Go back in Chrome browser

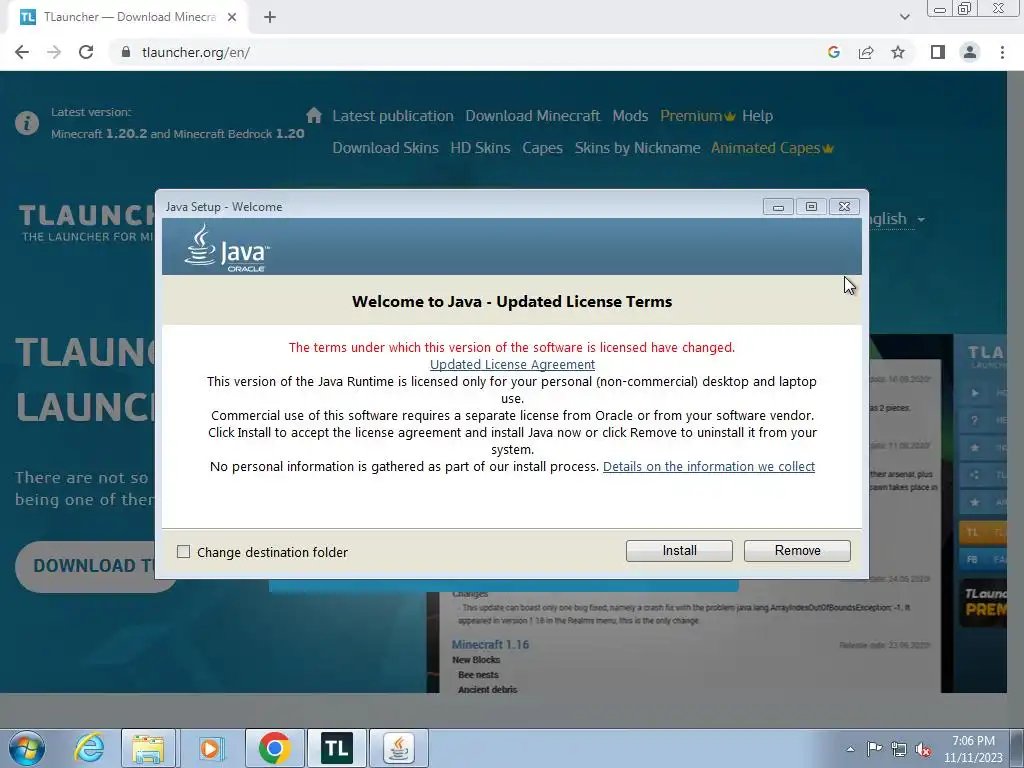22,52
